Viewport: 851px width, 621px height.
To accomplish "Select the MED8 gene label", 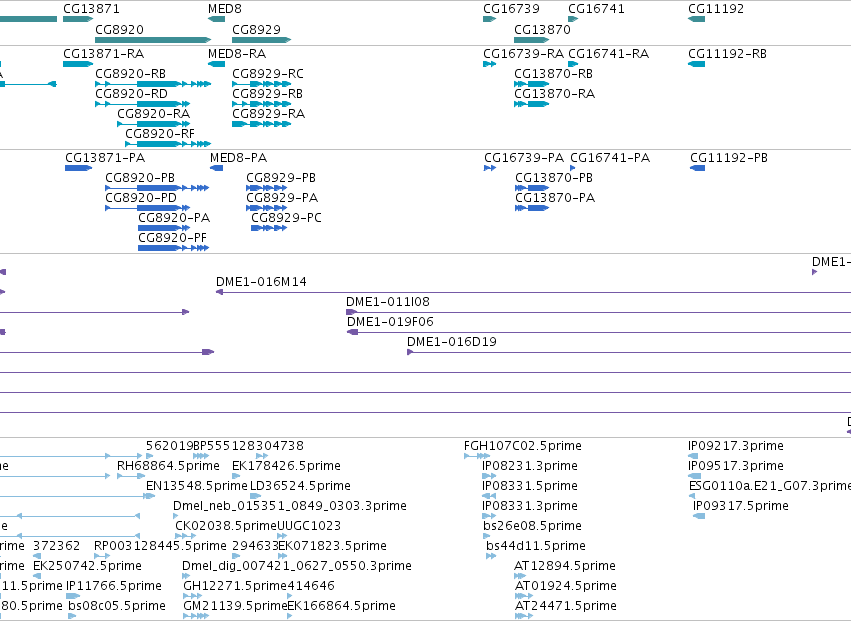I will point(225,9).
